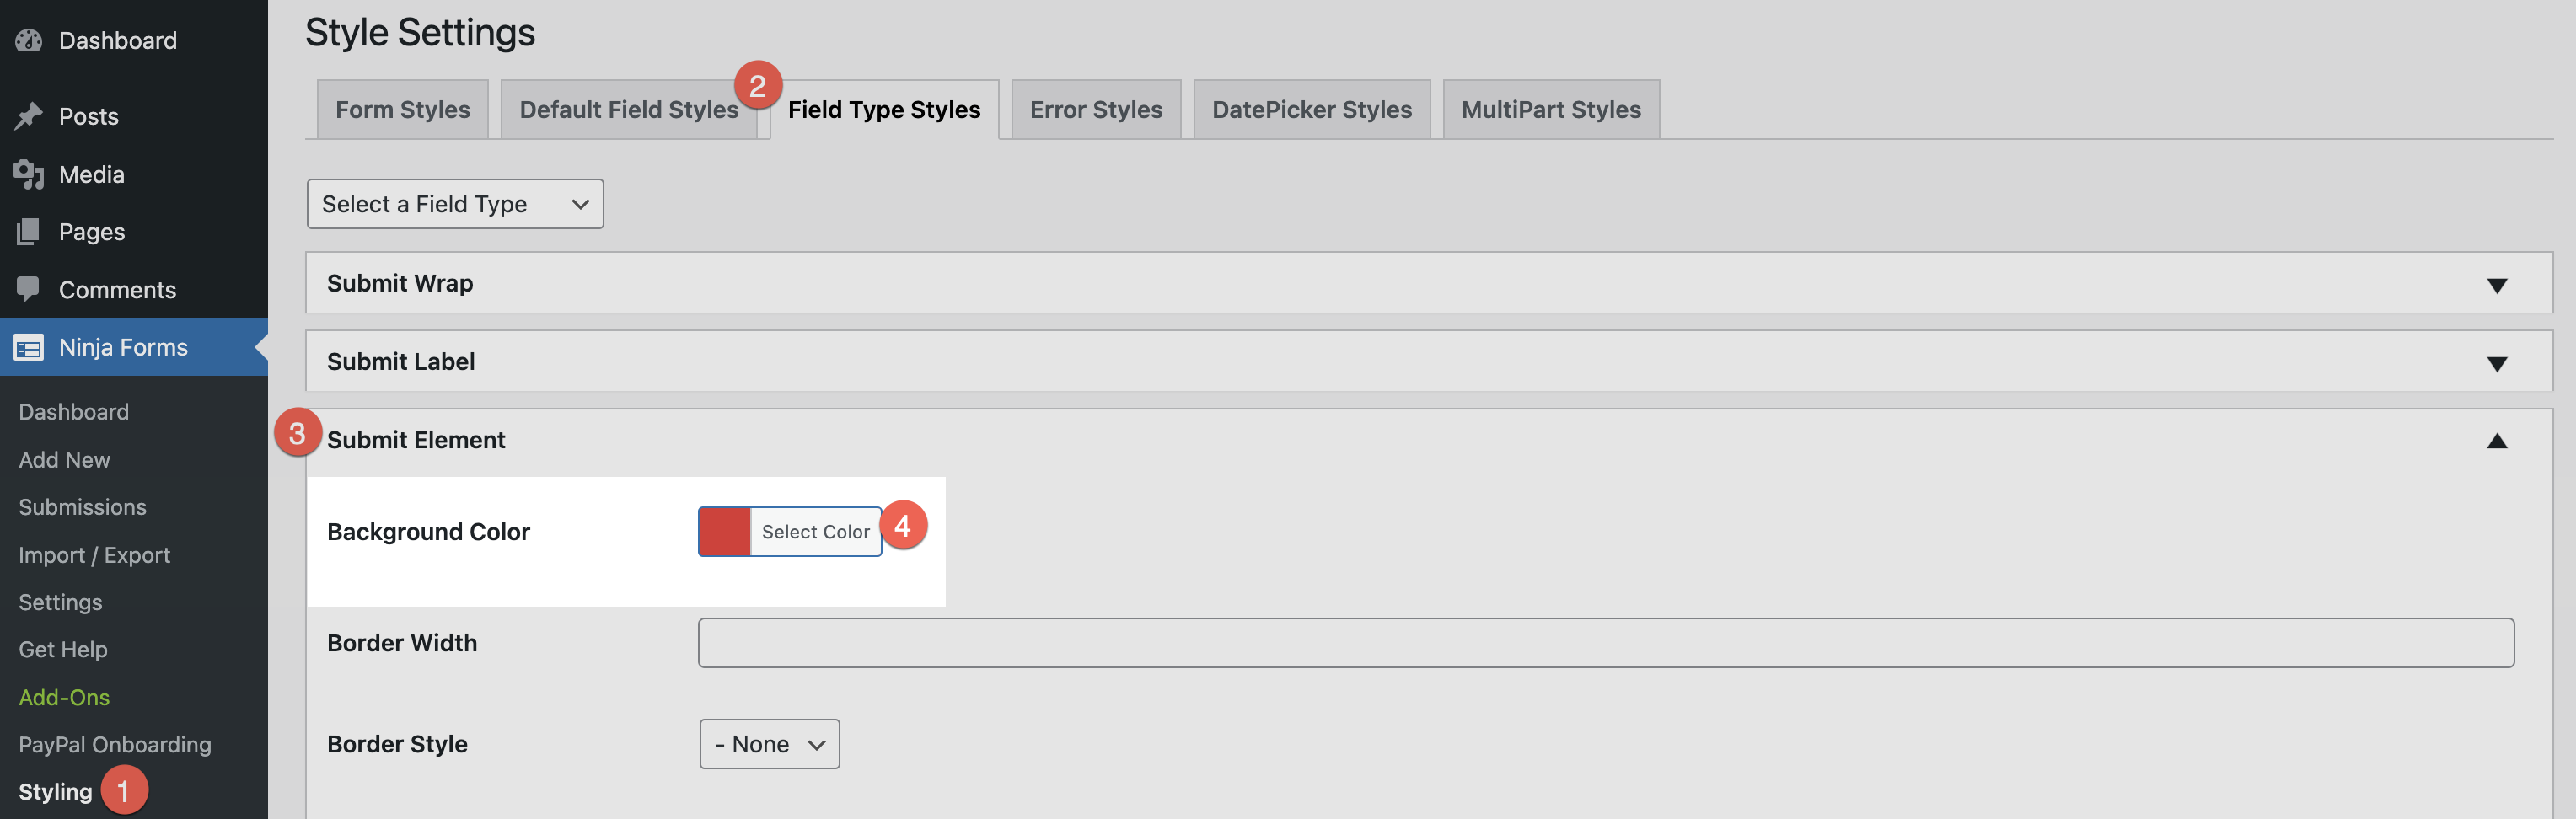Expand the Submit Wrap section arrow

tap(2496, 285)
